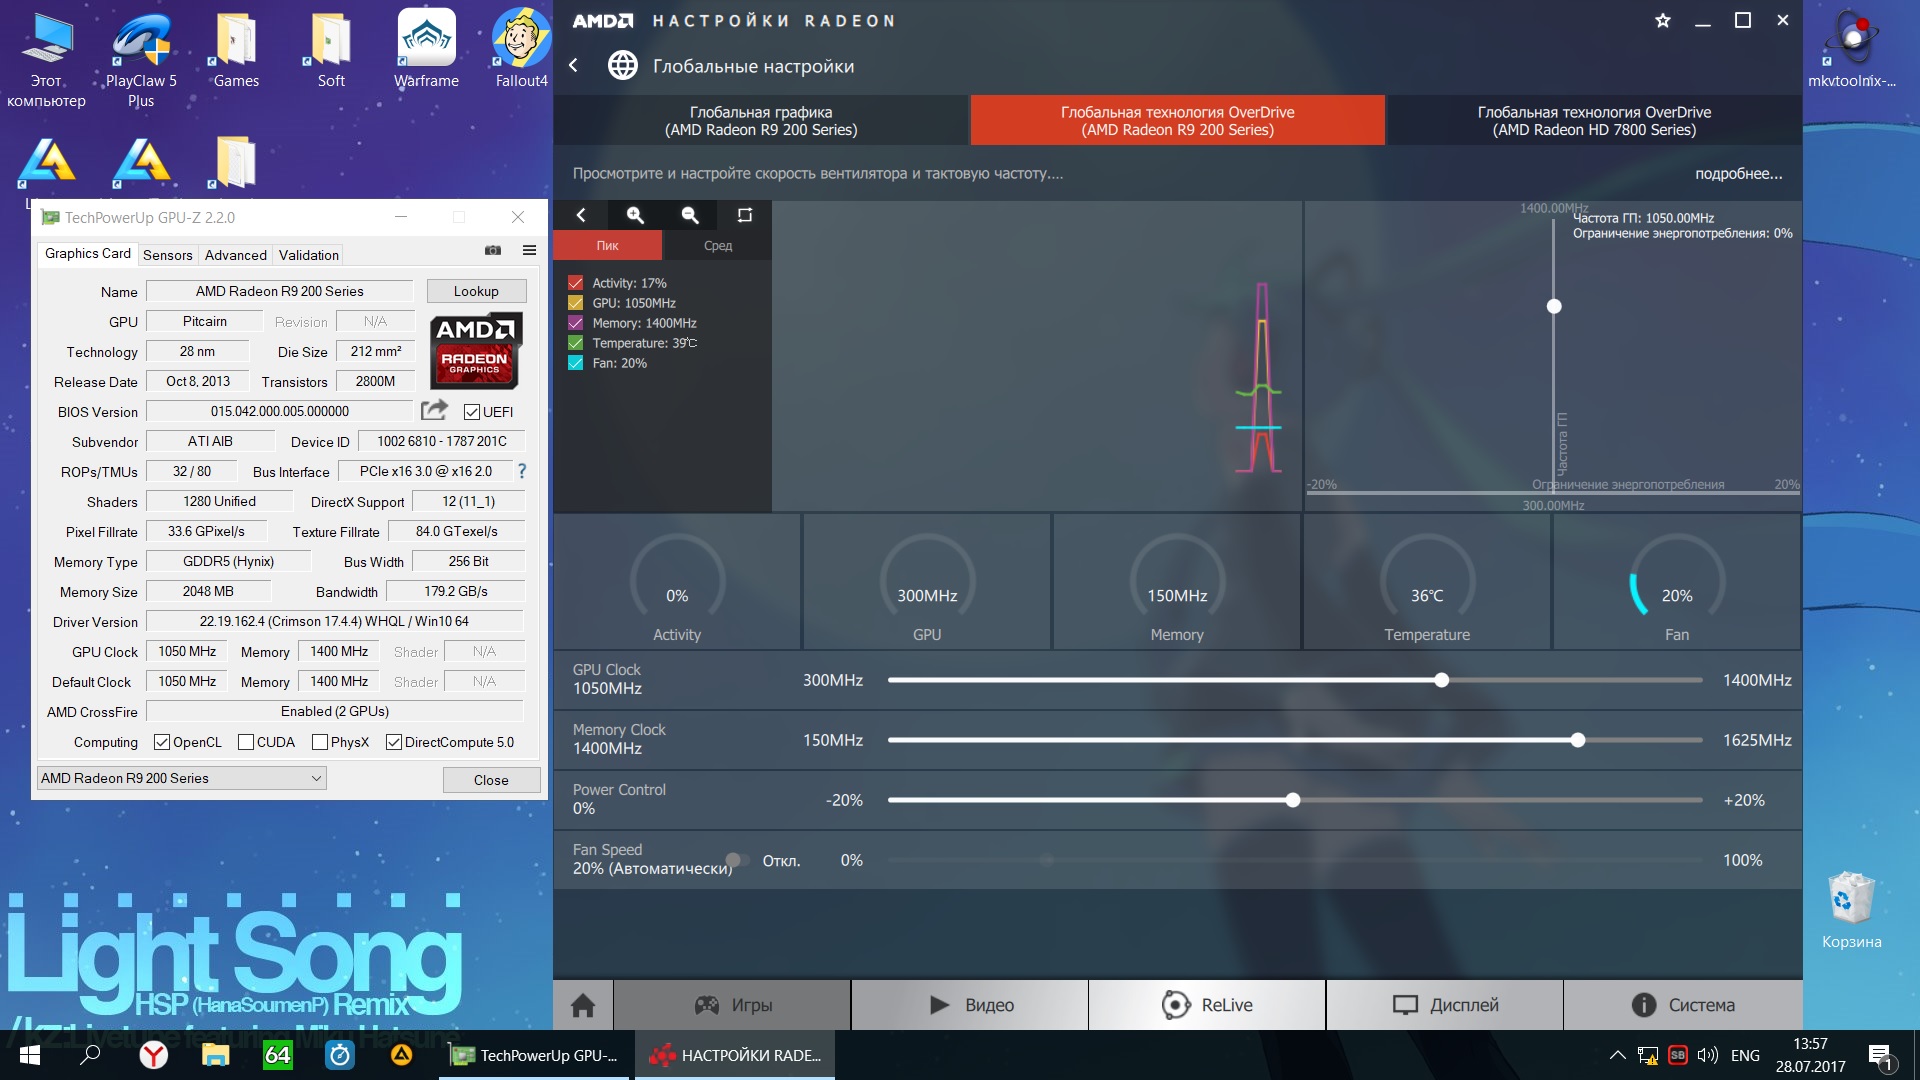Click Lookup button in GPU-Z
Screen dimensions: 1920x1080
[476, 291]
